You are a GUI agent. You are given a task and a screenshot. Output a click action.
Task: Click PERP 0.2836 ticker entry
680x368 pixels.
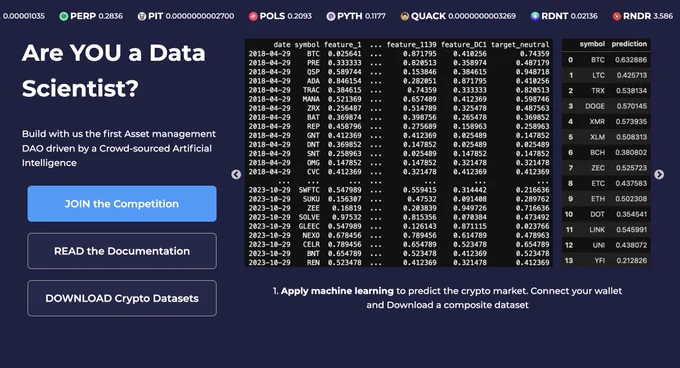[x=91, y=16]
